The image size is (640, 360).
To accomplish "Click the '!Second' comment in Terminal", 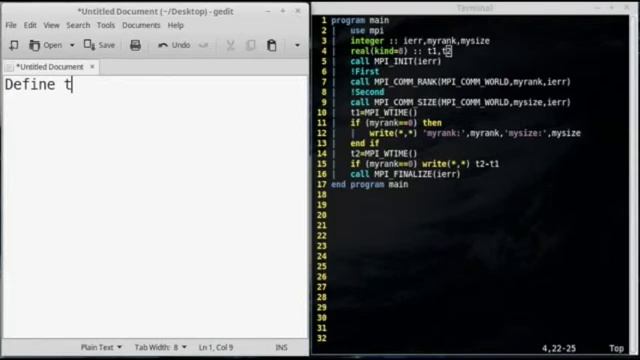I will [367, 92].
